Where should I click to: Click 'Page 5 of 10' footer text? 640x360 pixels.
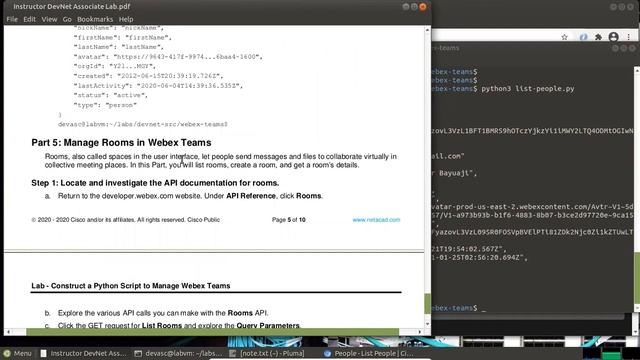click(289, 220)
